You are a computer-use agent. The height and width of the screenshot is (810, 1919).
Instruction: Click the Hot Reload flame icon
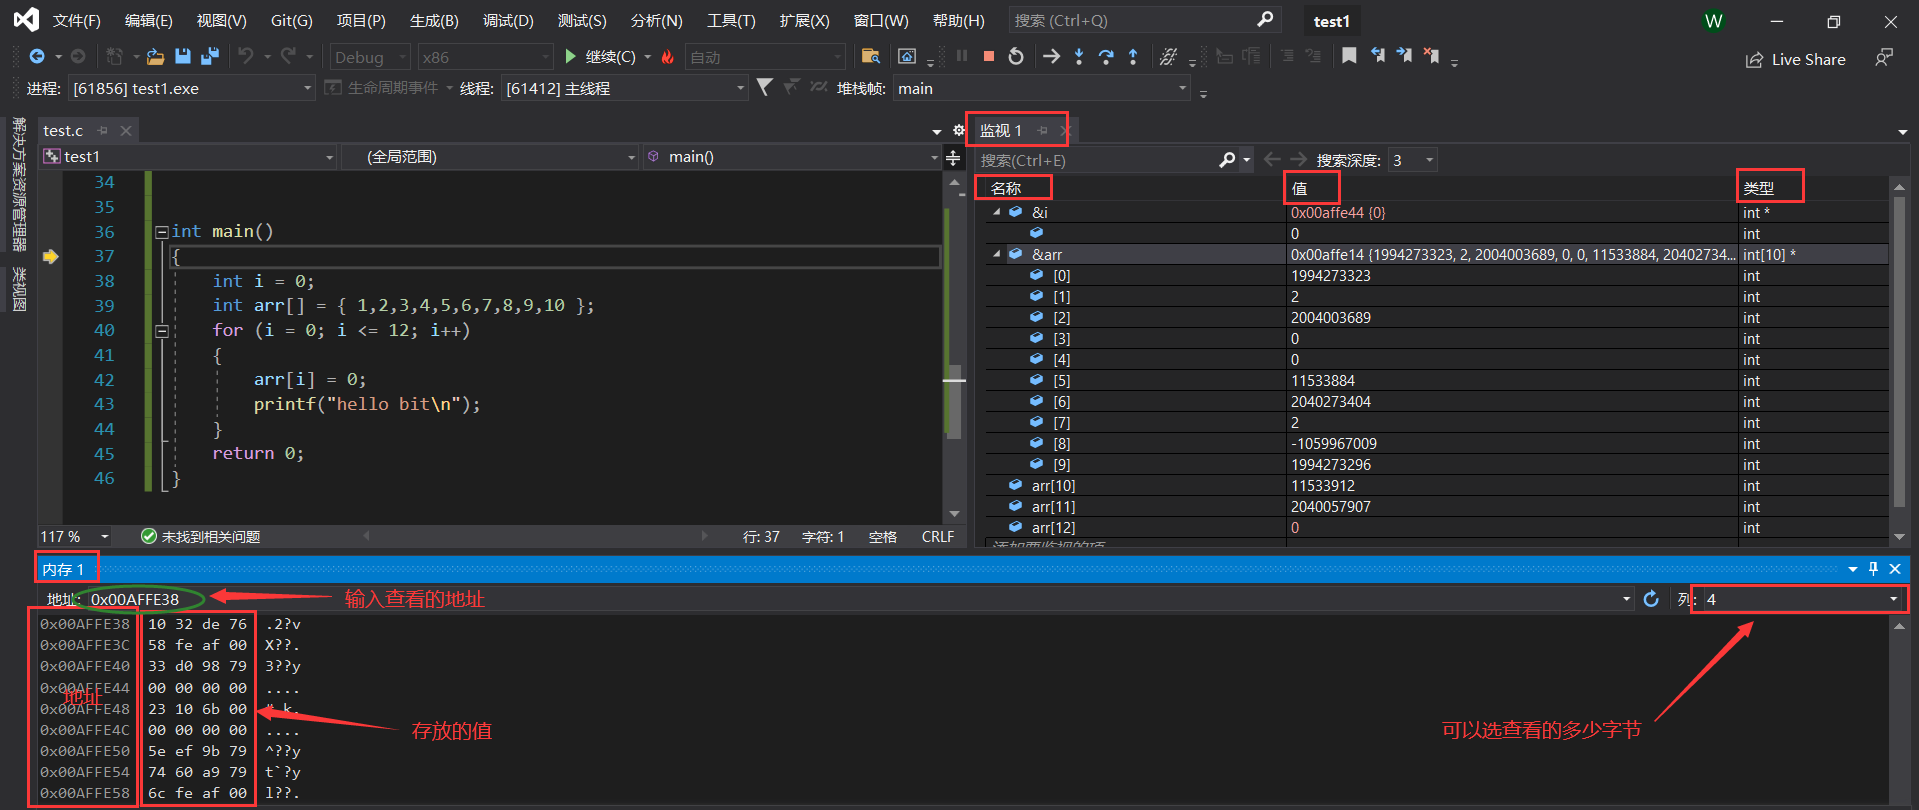[668, 57]
